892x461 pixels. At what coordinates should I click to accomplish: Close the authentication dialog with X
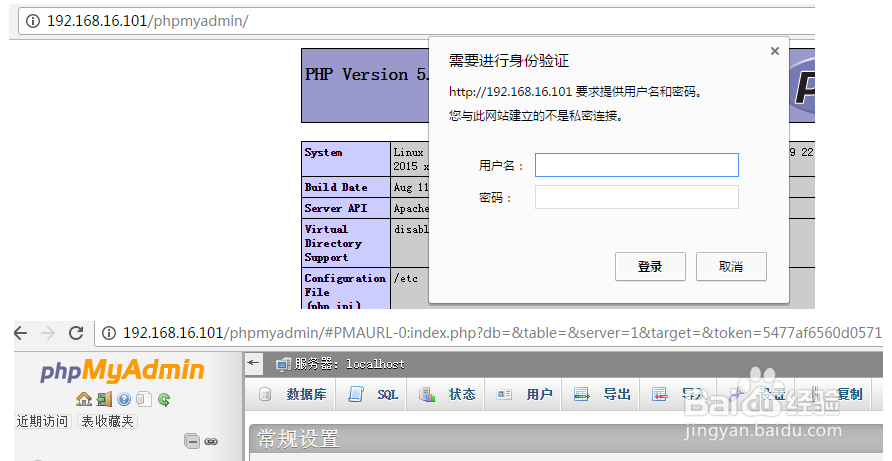click(774, 51)
